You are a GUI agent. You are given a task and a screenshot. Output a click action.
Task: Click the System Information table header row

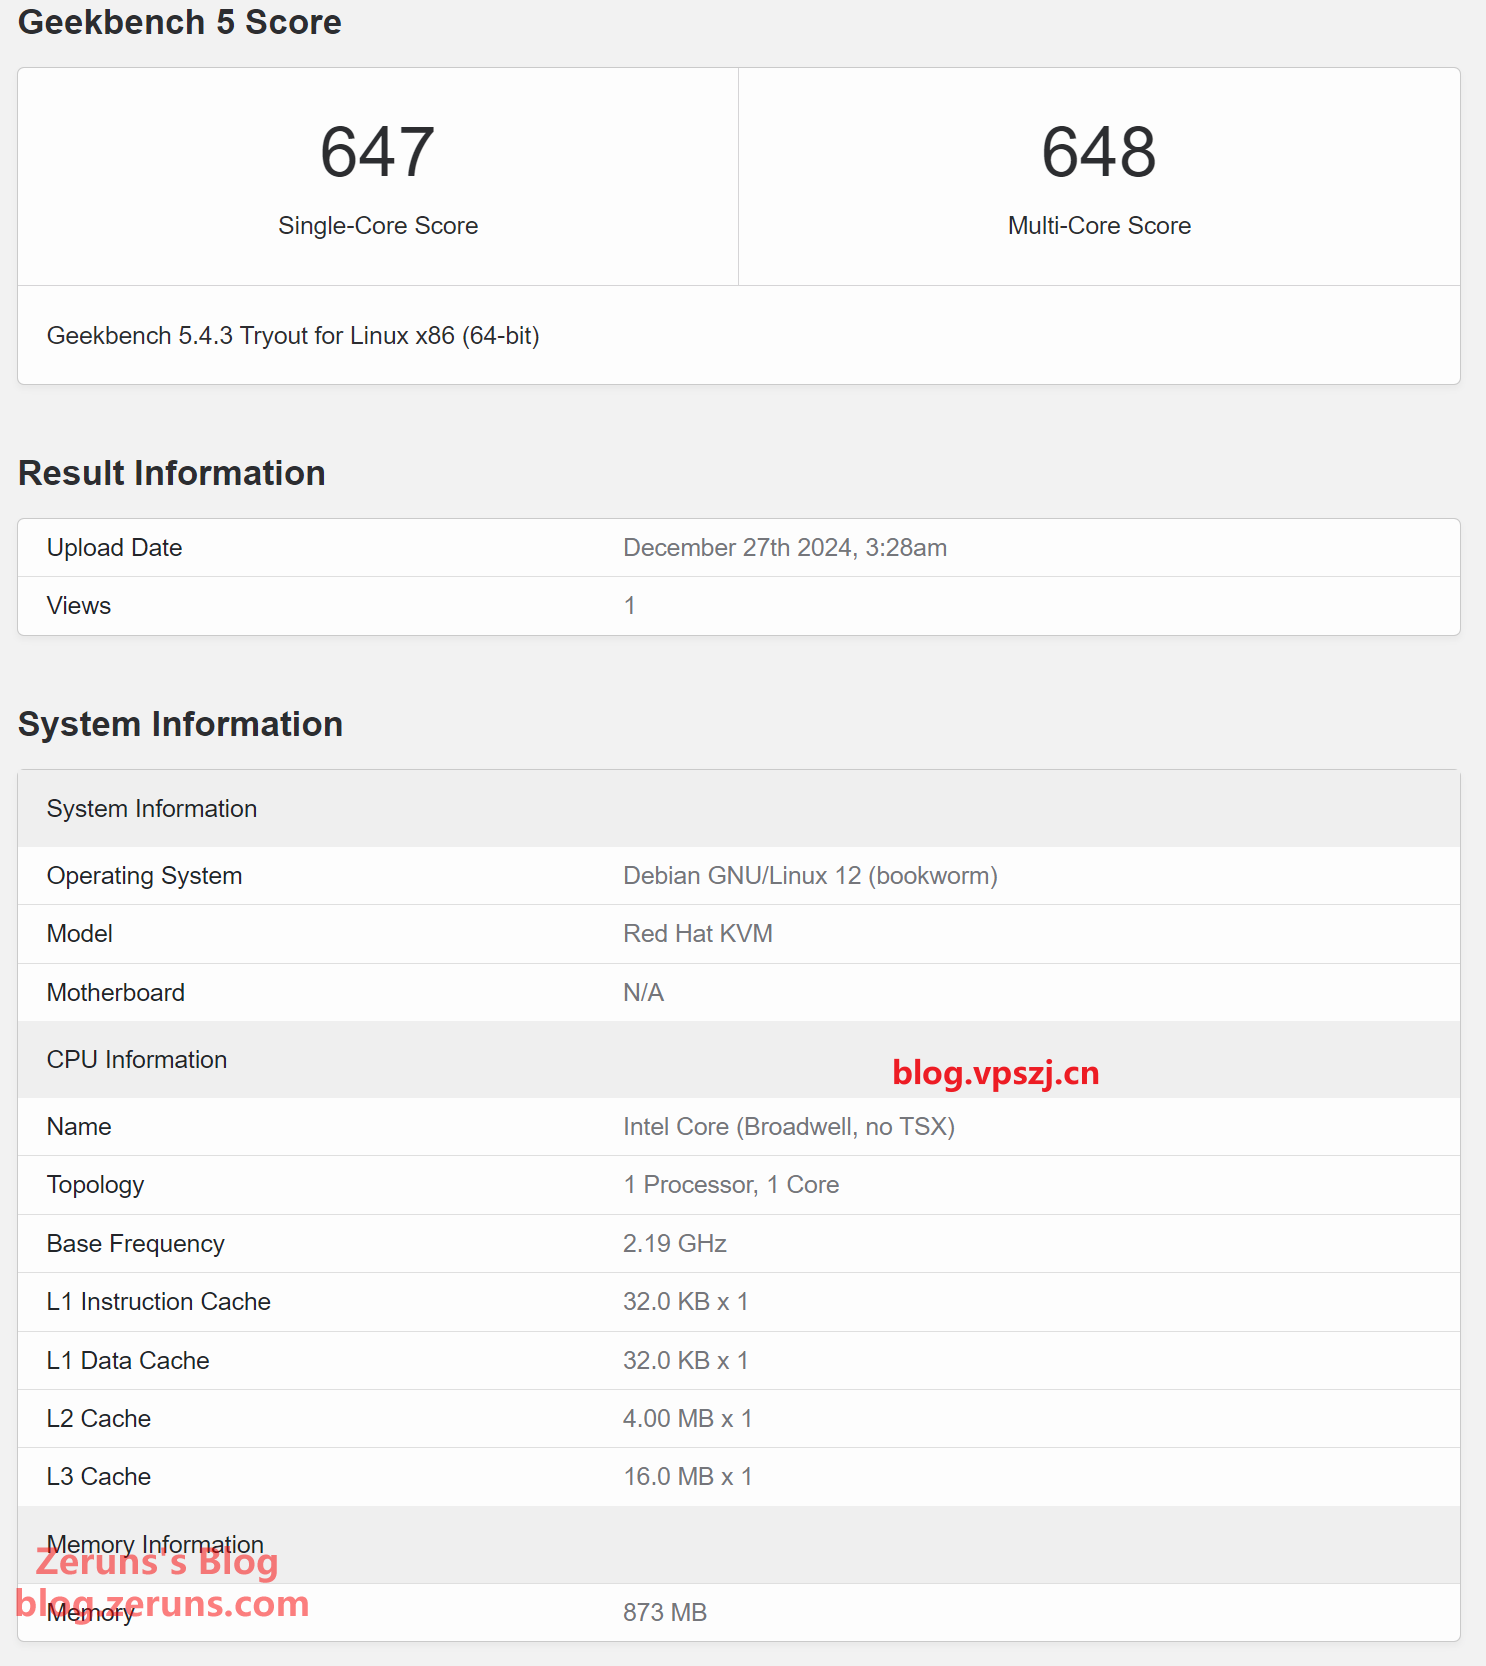[x=152, y=809]
